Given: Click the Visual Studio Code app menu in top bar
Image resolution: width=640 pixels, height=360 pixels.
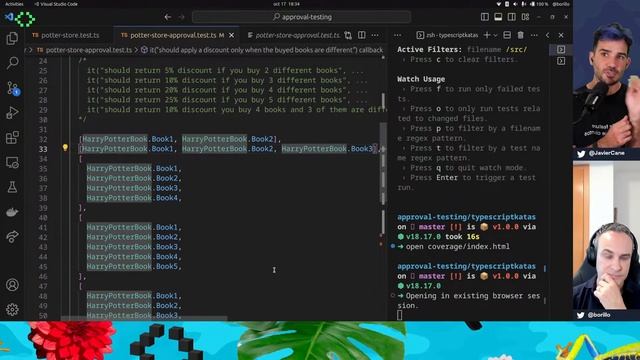Looking at the screenshot, I should (56, 4).
